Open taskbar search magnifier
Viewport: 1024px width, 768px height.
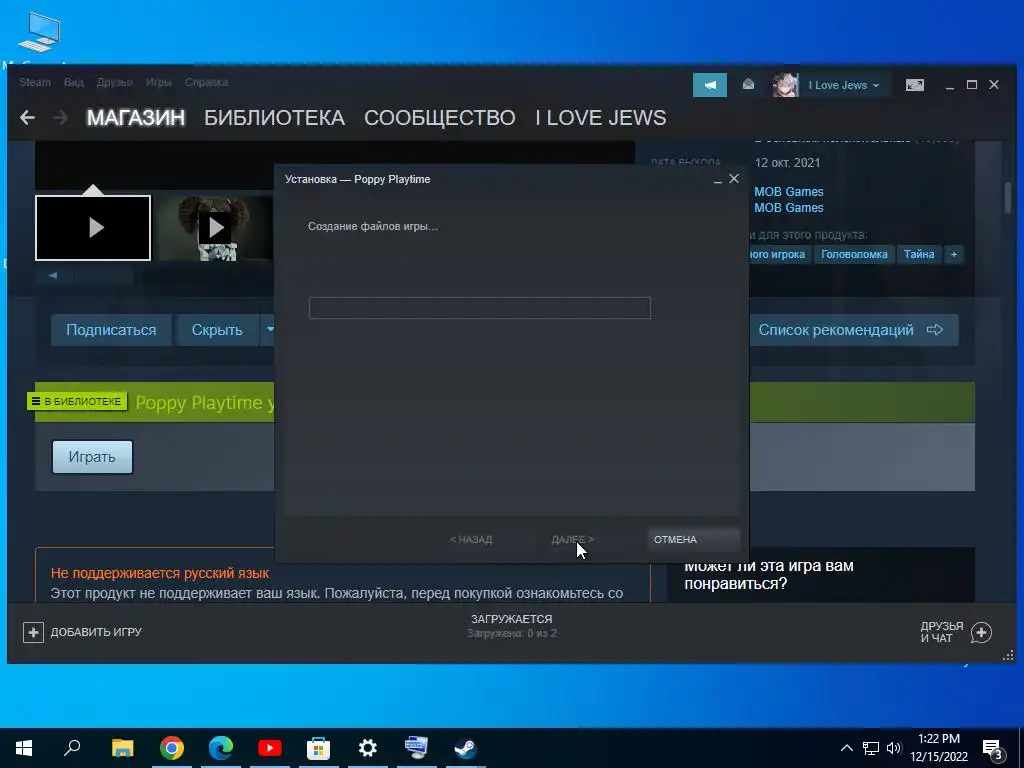[x=72, y=748]
